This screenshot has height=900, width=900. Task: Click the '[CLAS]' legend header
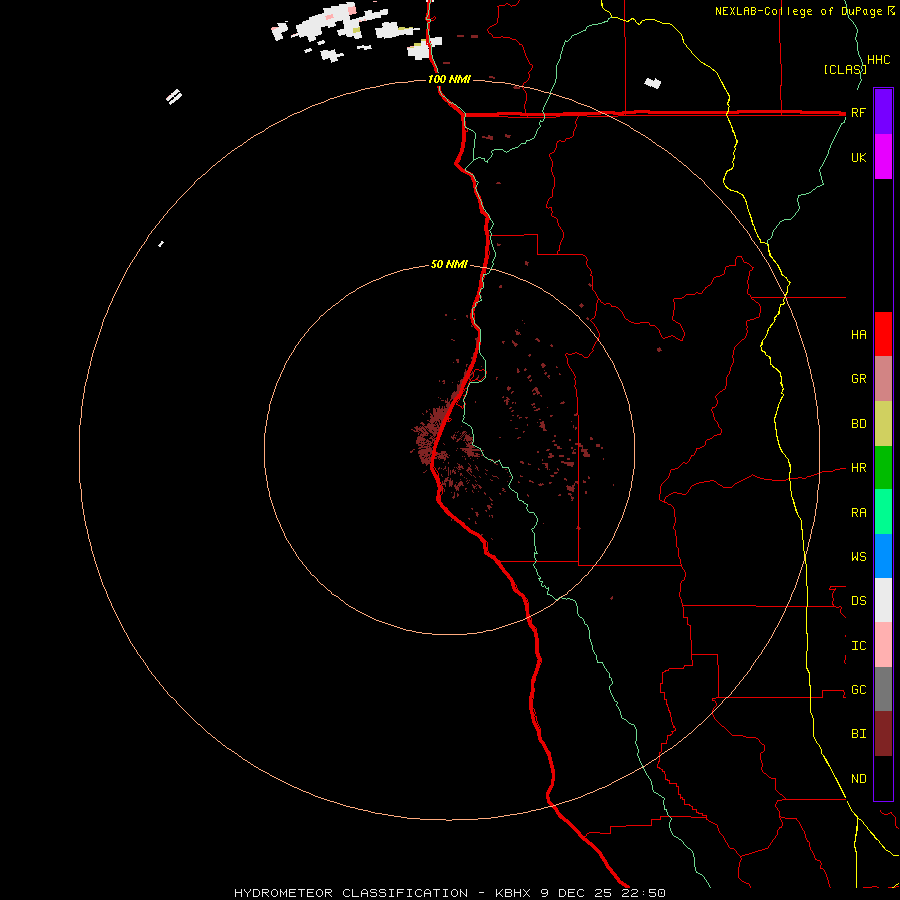845,69
